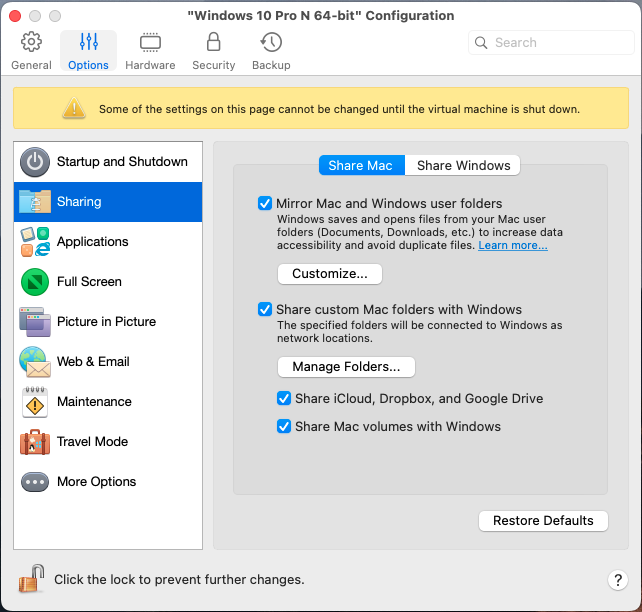Open the Hardware chip icon tab

click(x=150, y=42)
